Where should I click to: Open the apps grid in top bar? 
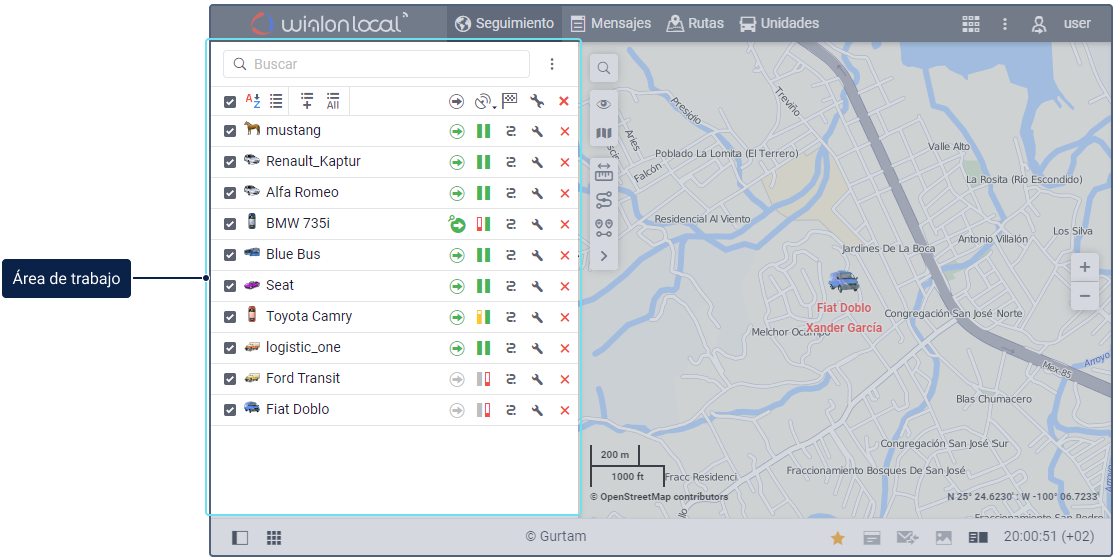970,24
